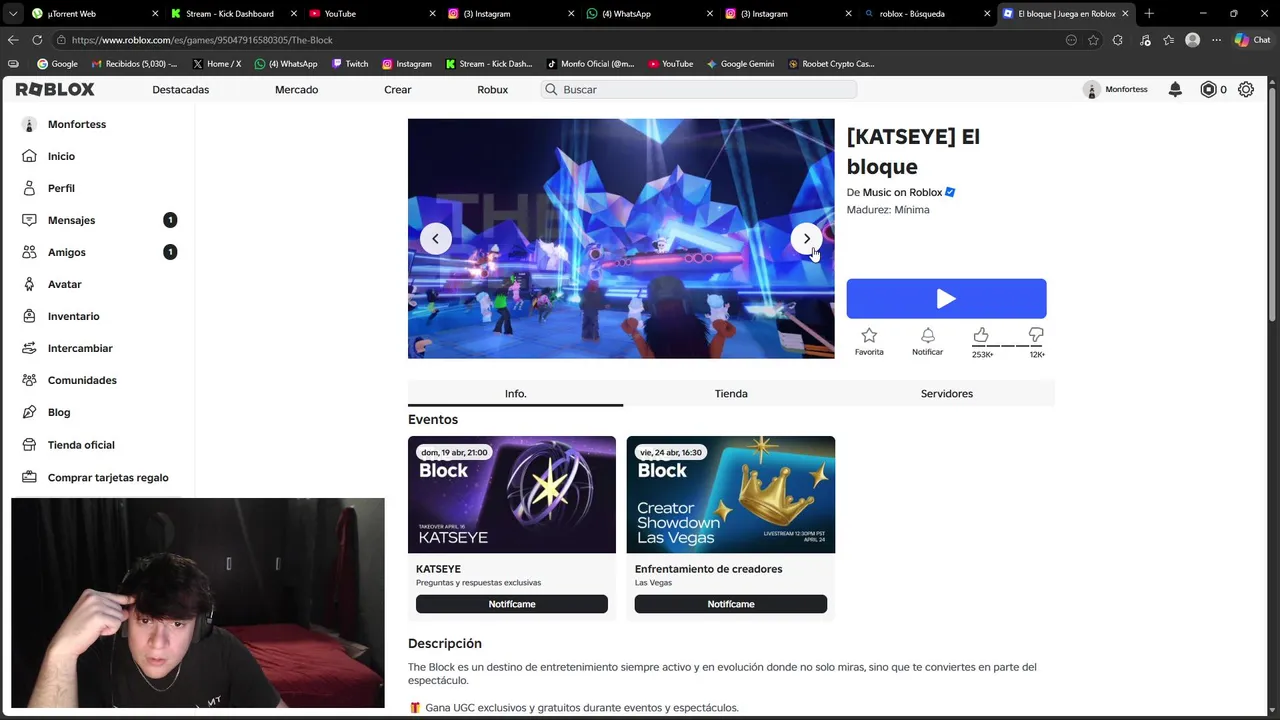The height and width of the screenshot is (720, 1280).
Task: Switch to roblox - Búsqueda browser tab
Action: click(926, 13)
